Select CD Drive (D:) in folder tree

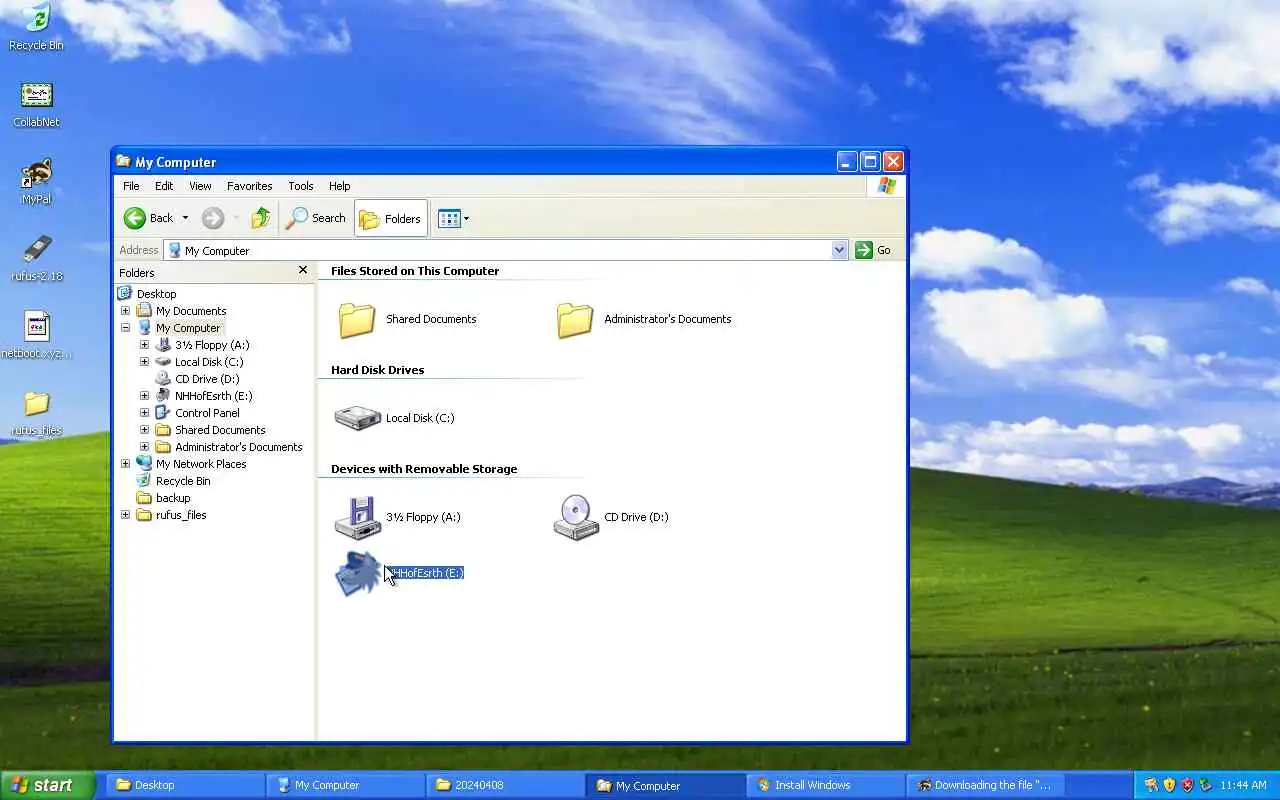click(x=207, y=379)
